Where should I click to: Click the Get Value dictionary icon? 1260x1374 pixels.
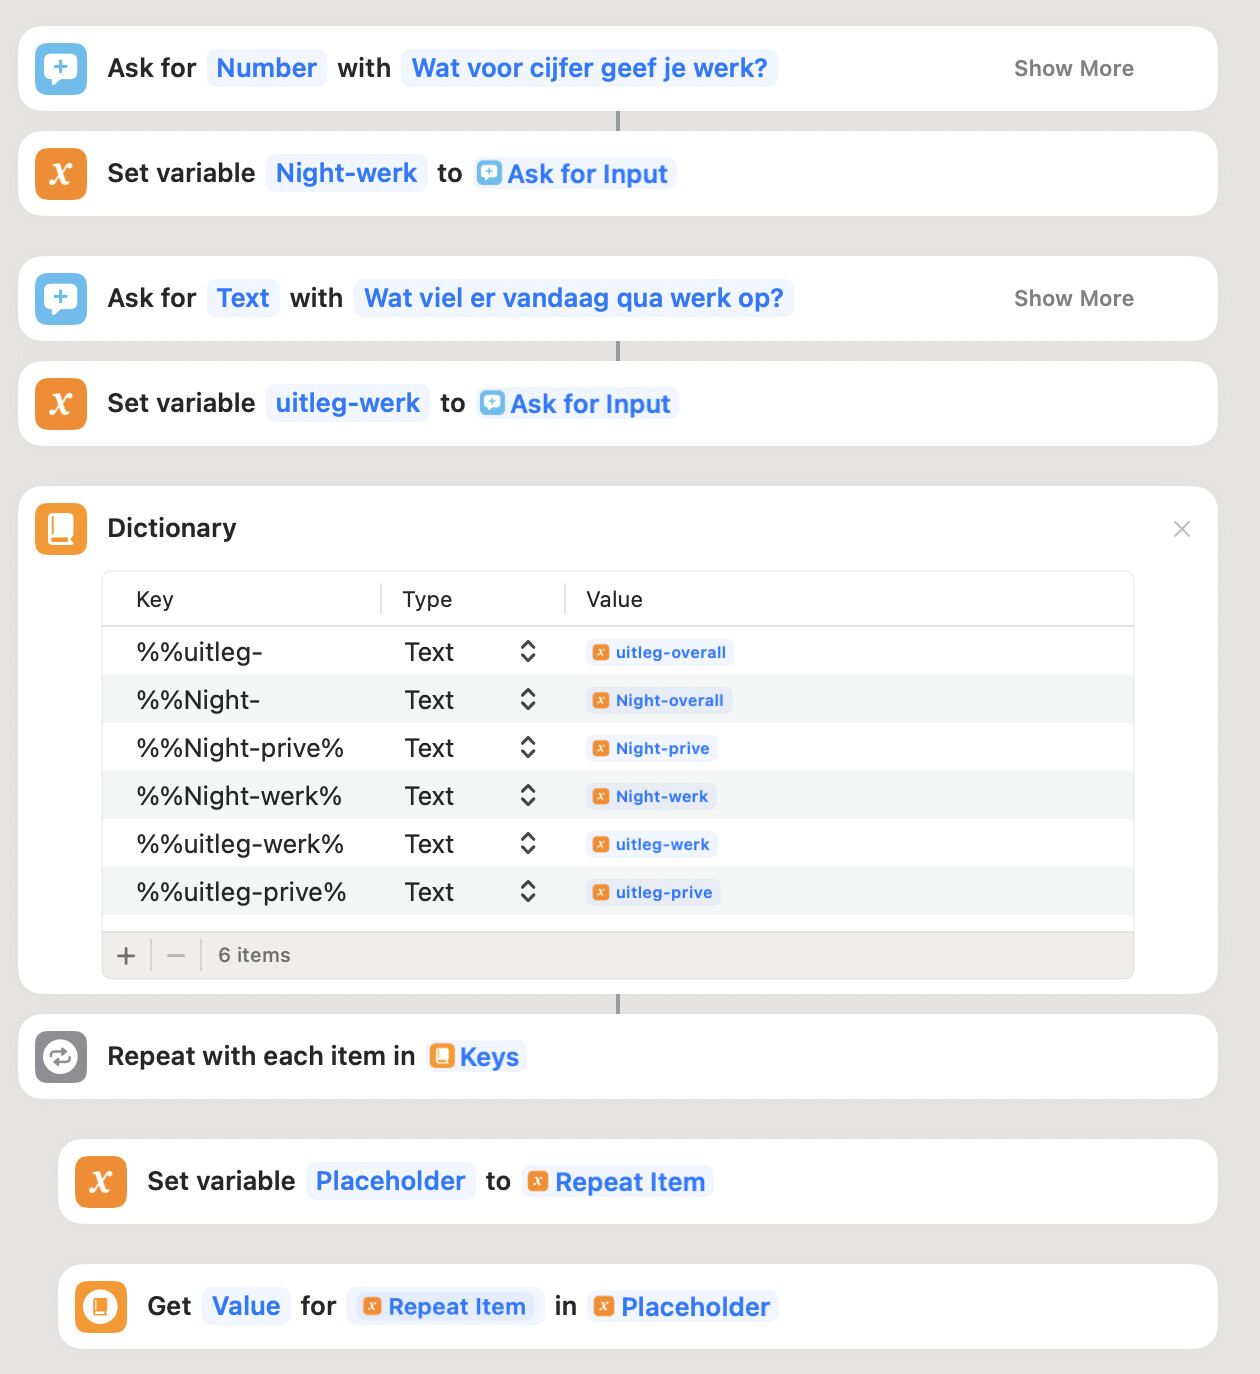coord(101,1307)
